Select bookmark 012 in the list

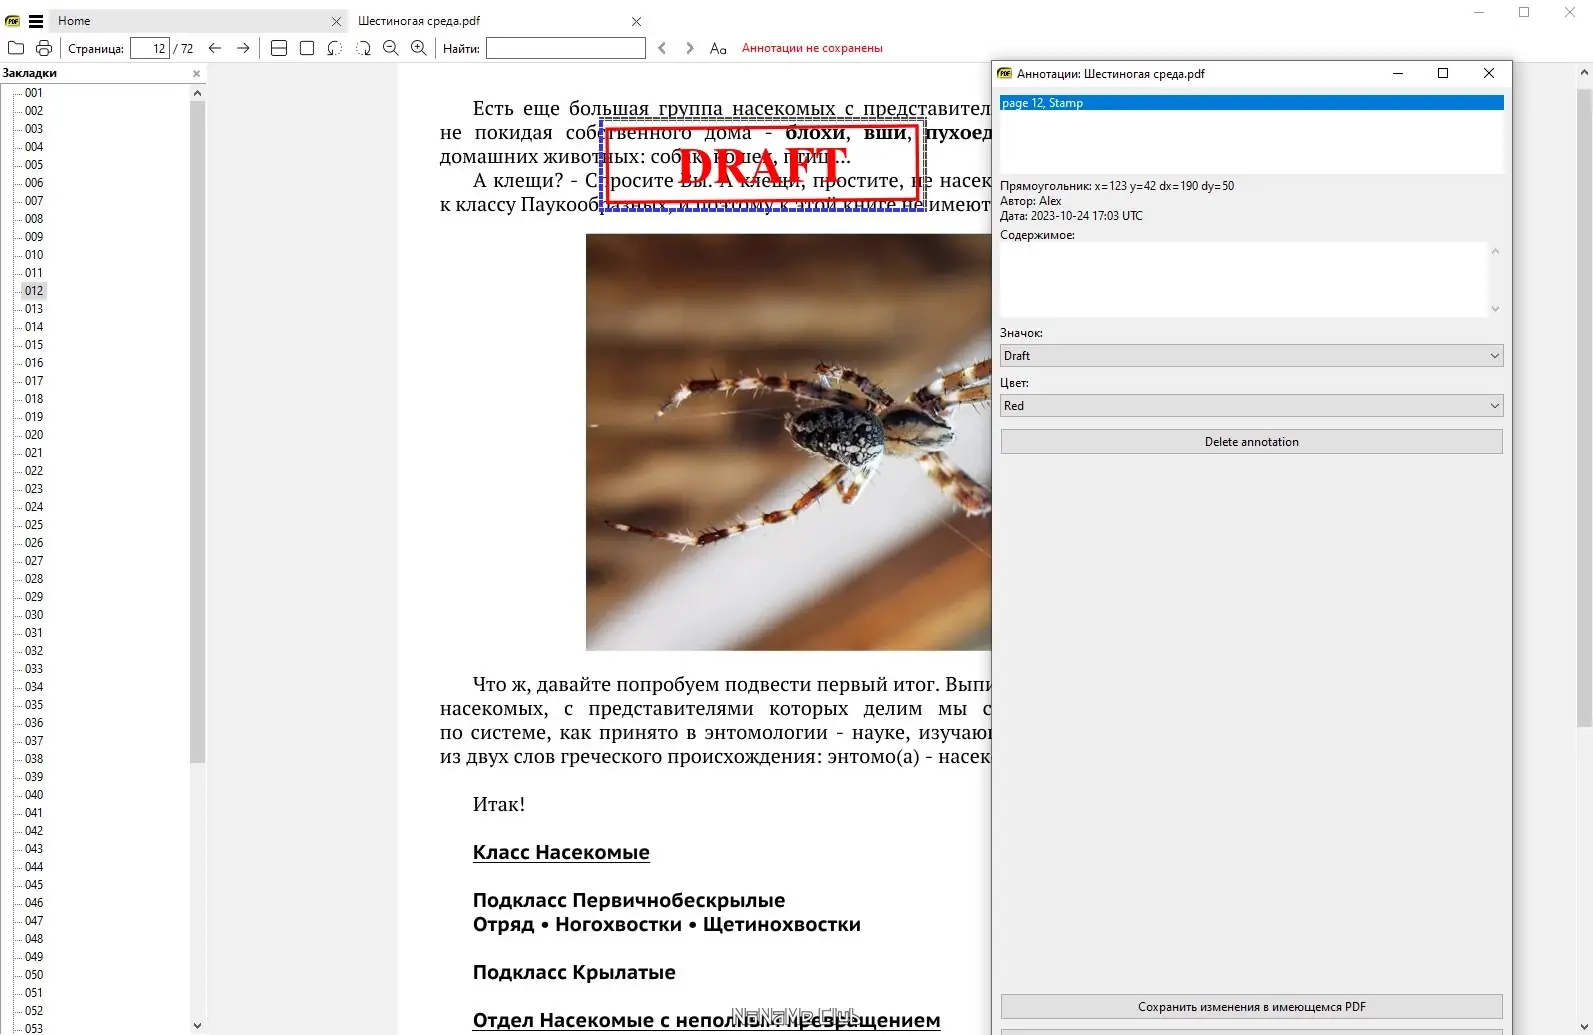[34, 291]
